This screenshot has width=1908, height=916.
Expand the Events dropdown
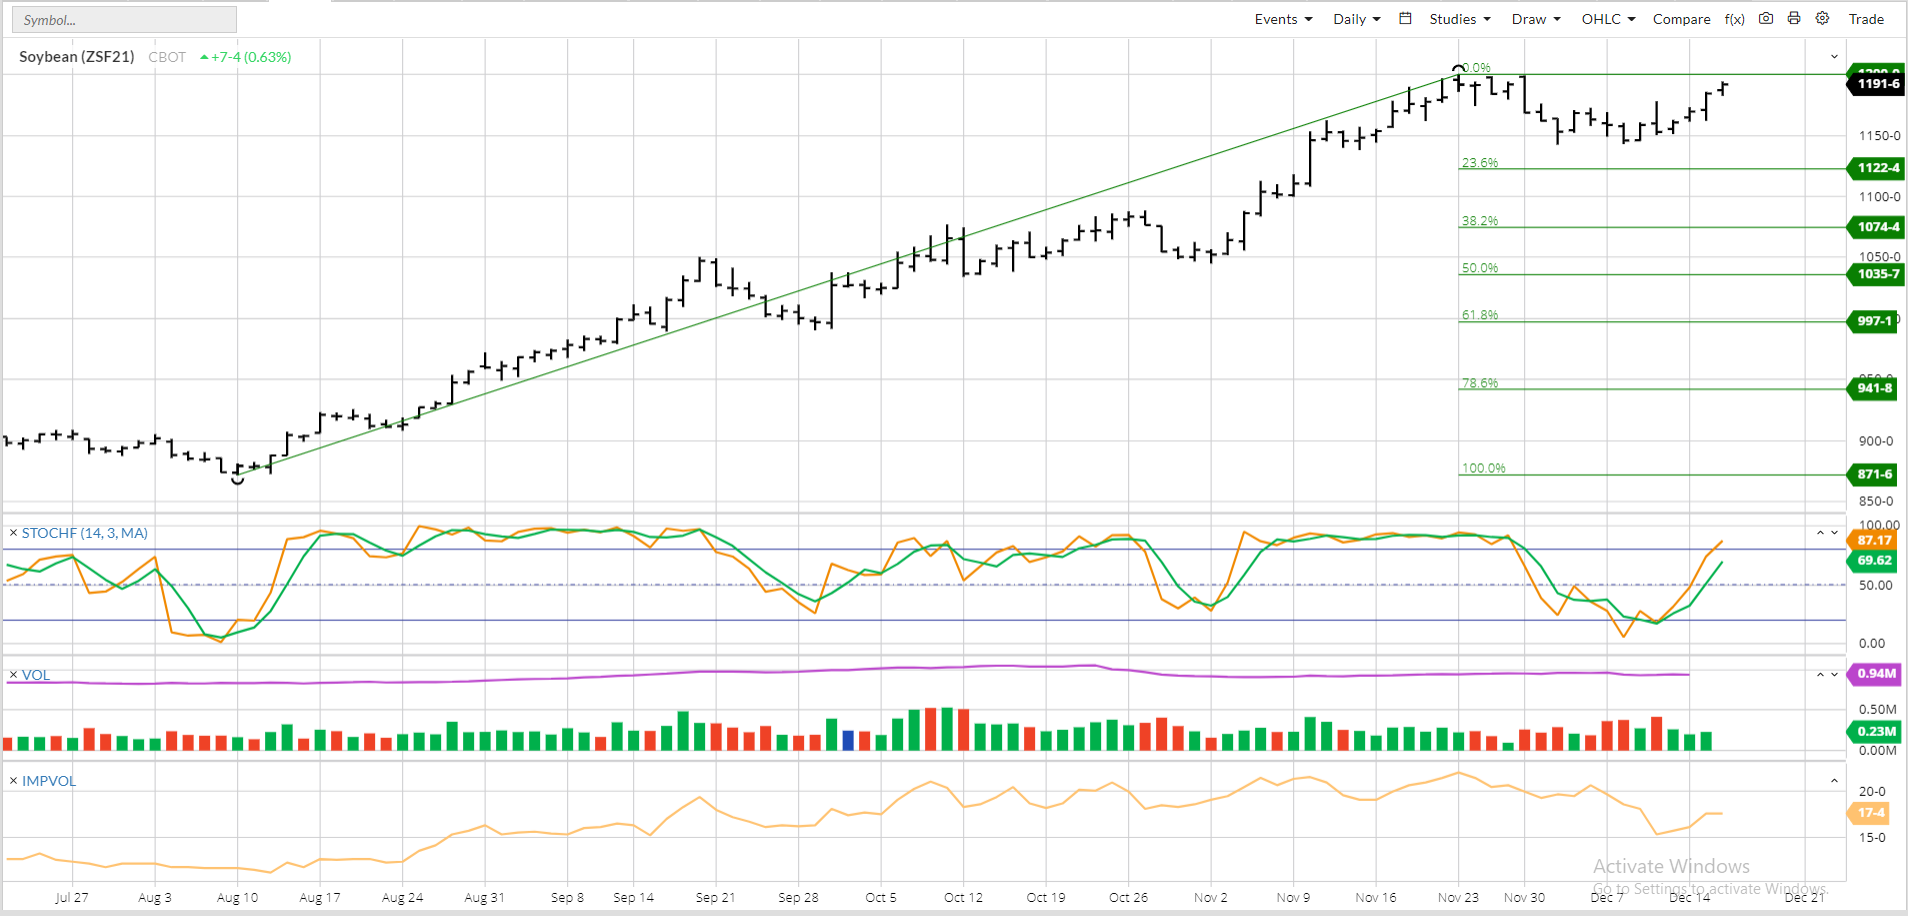coord(1283,19)
